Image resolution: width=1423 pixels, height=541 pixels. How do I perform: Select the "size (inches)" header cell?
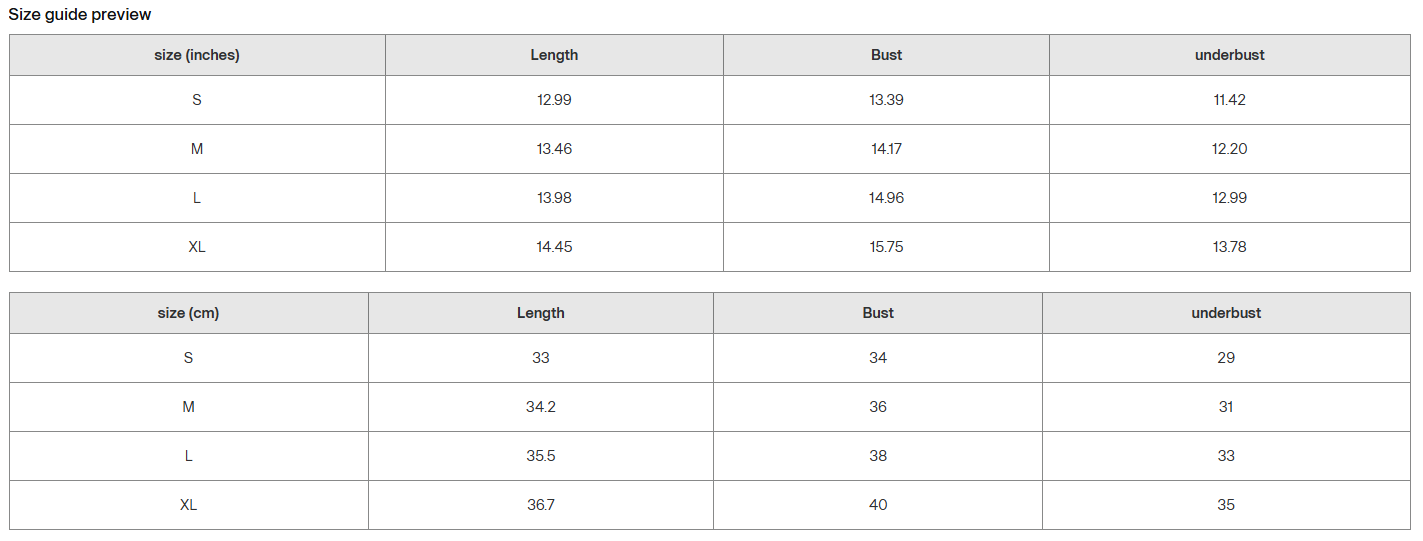[x=197, y=55]
